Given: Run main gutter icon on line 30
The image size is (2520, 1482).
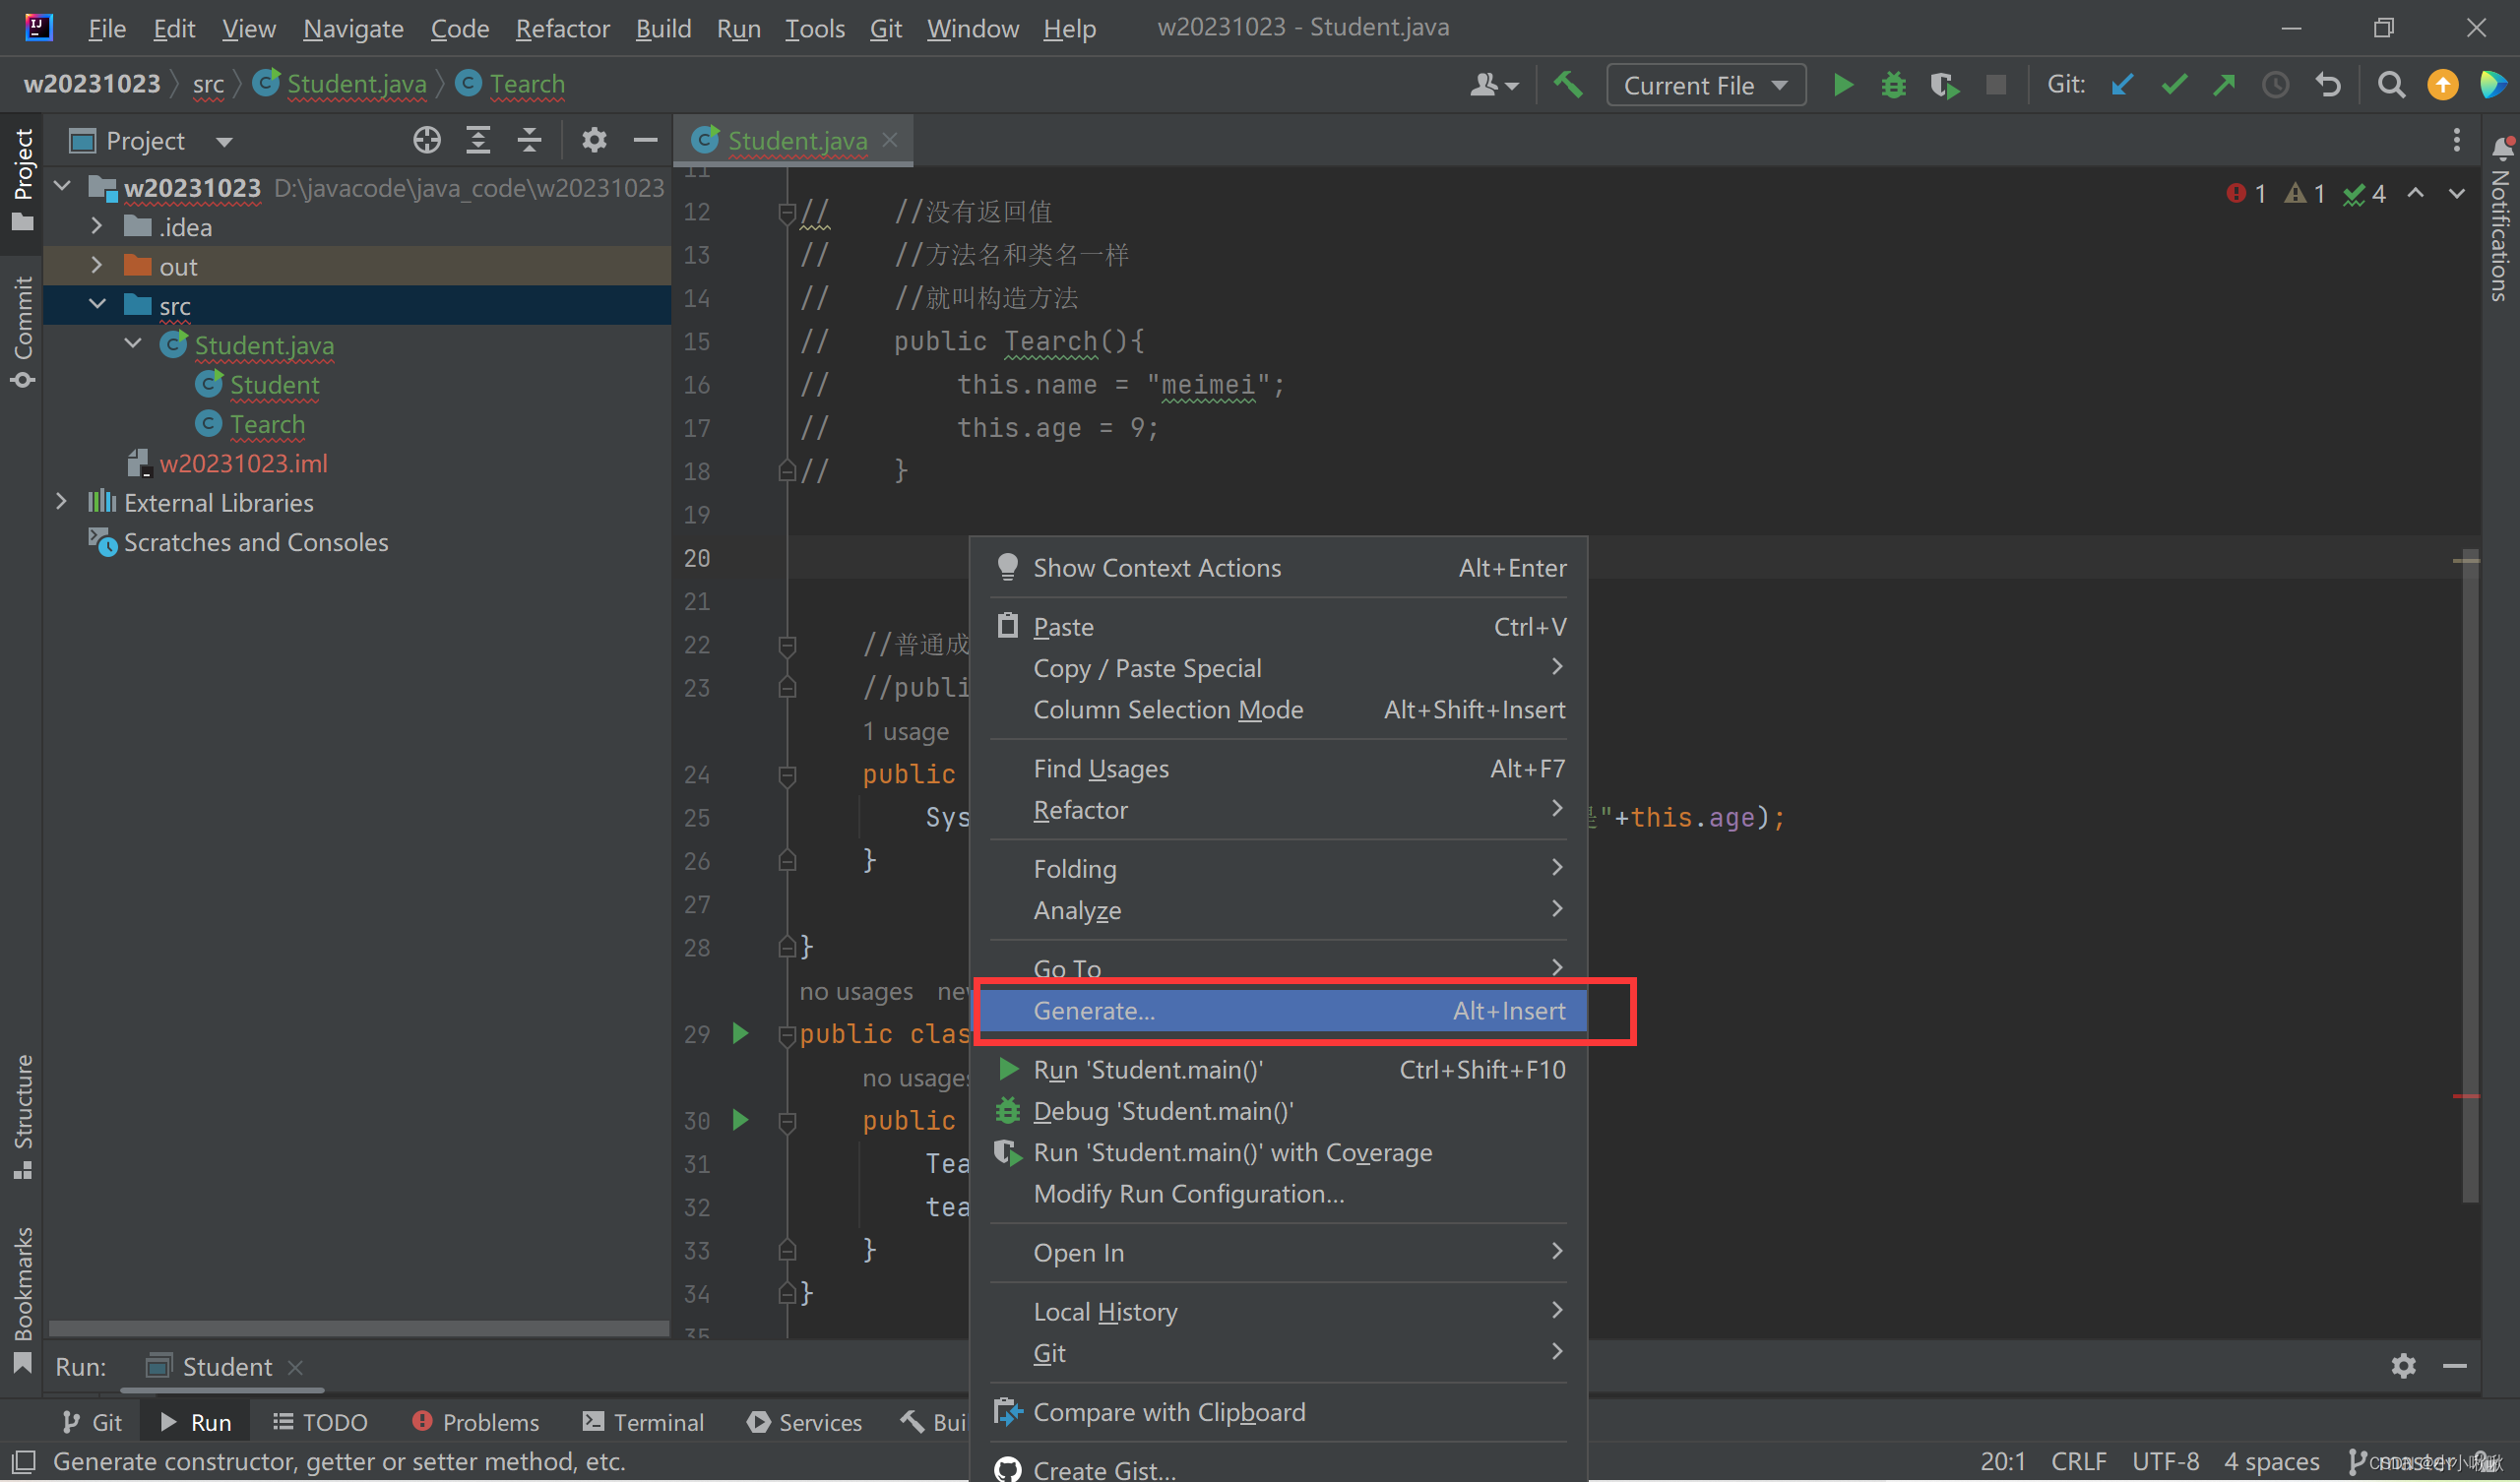Looking at the screenshot, I should pos(740,1119).
